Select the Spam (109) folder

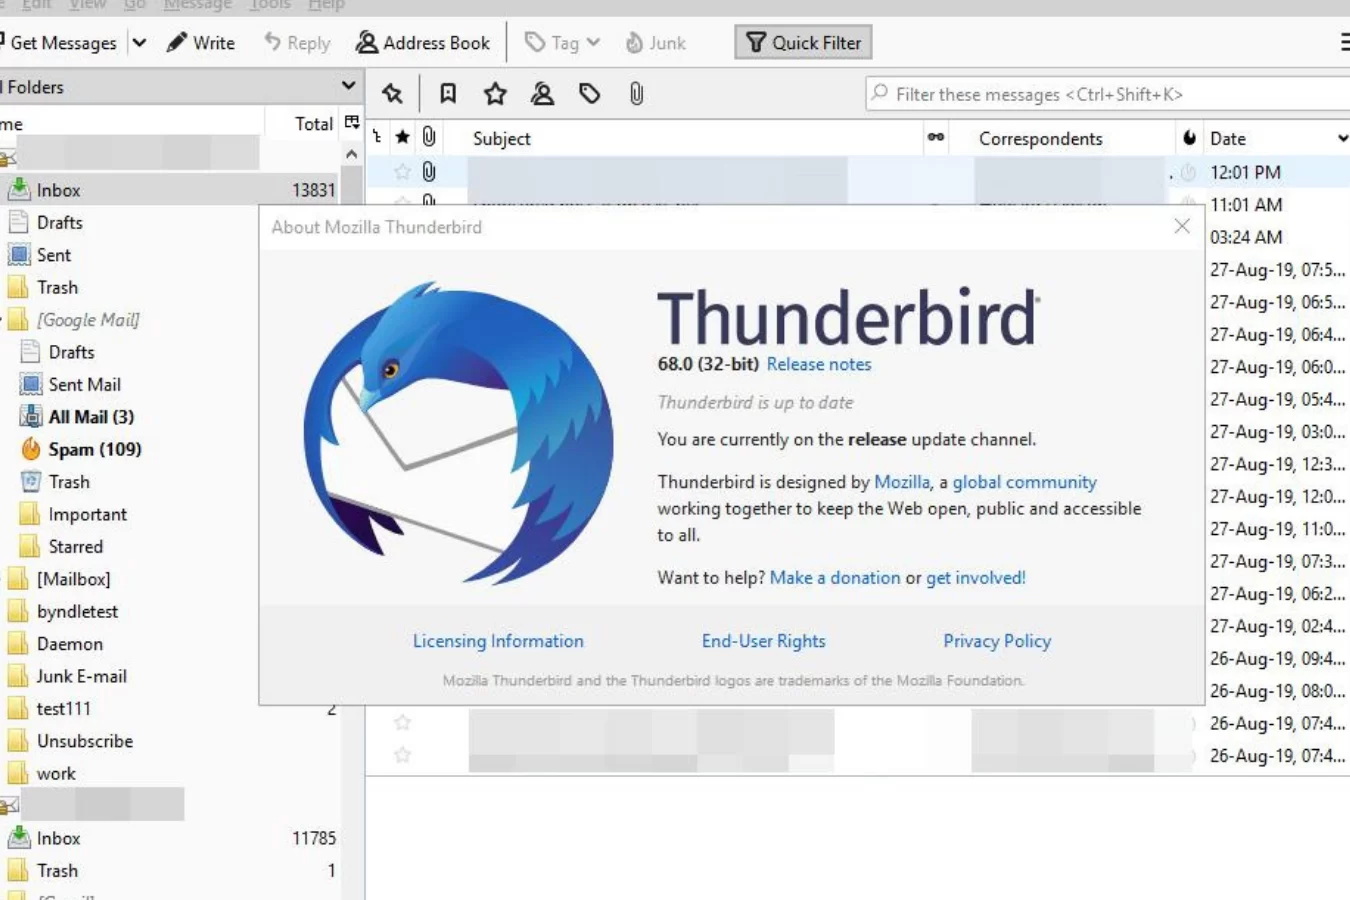click(x=94, y=449)
